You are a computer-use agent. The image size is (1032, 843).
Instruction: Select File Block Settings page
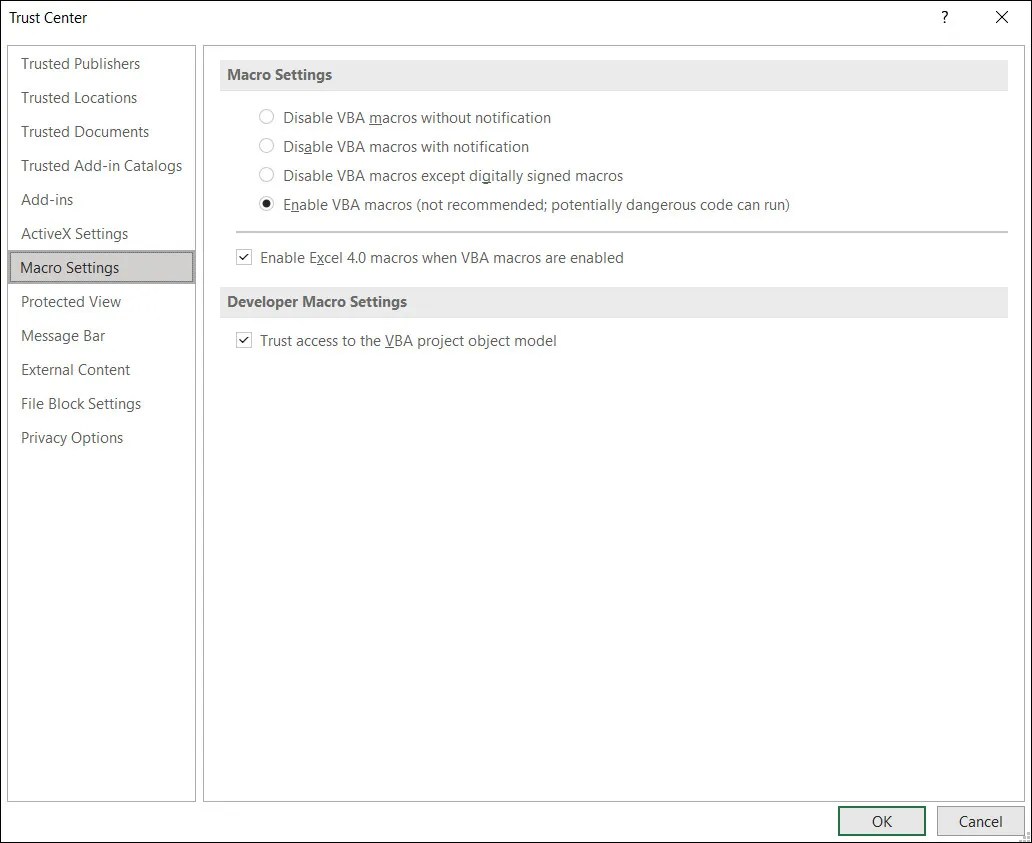pyautogui.click(x=80, y=403)
